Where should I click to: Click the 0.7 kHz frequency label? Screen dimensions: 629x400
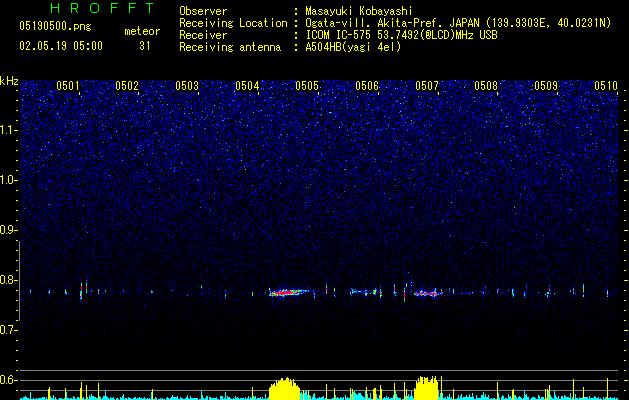(8, 330)
